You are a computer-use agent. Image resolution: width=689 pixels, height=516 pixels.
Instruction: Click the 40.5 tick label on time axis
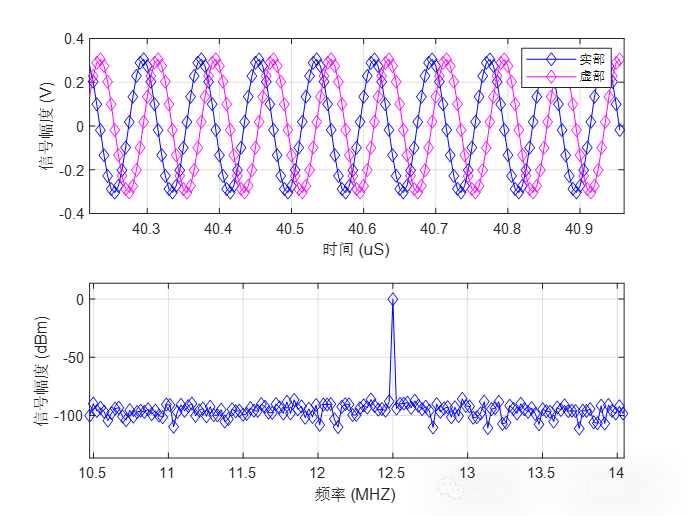[290, 229]
